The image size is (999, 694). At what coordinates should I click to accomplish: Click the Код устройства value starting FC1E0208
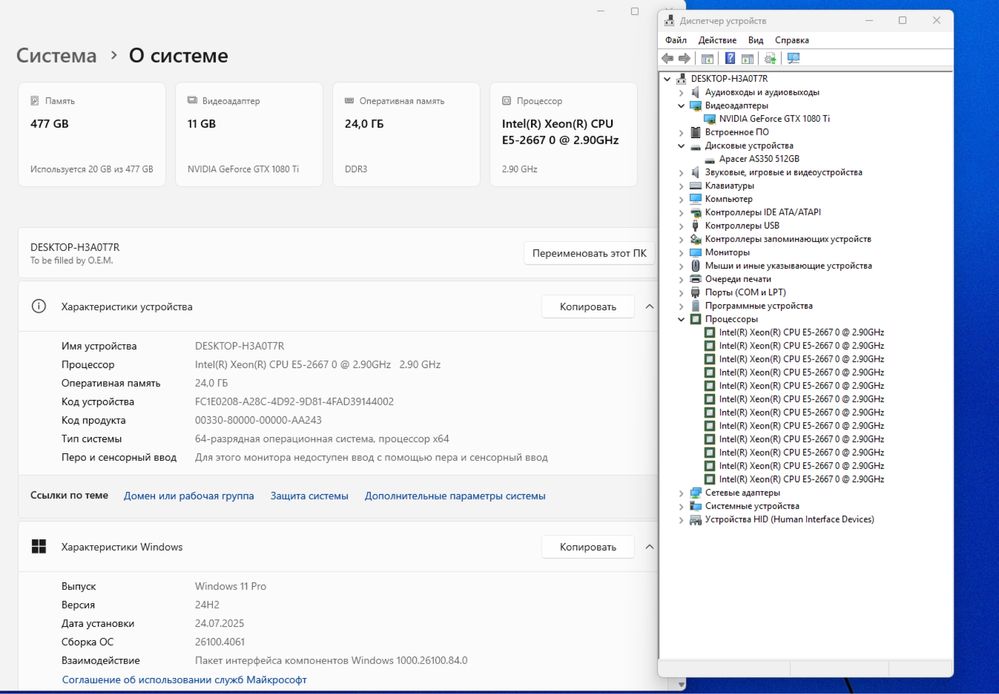[294, 402]
